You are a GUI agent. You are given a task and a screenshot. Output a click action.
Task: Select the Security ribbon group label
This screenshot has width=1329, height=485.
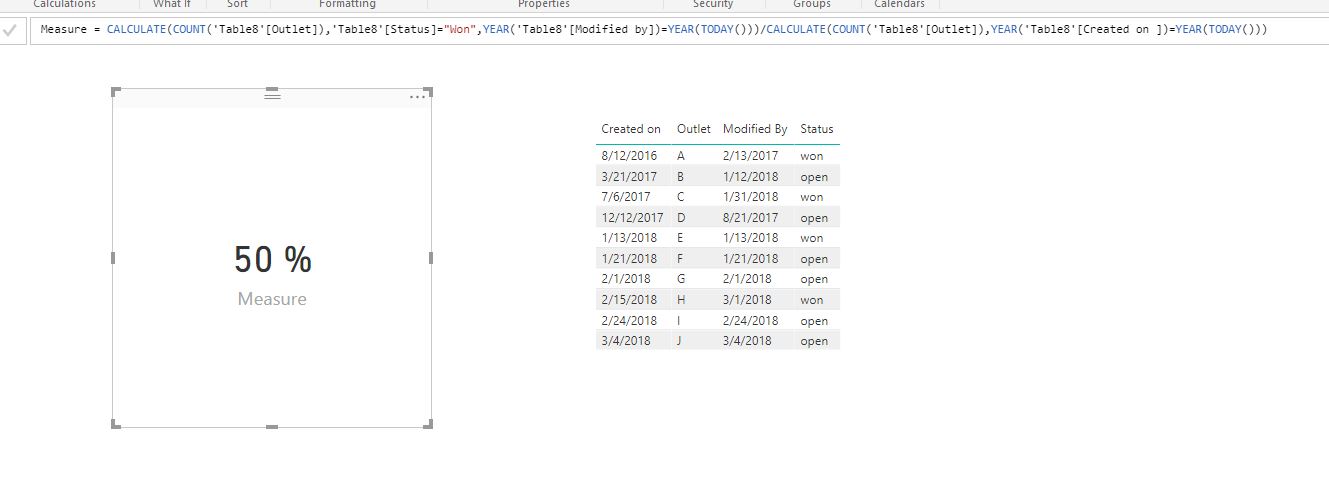pyautogui.click(x=712, y=5)
